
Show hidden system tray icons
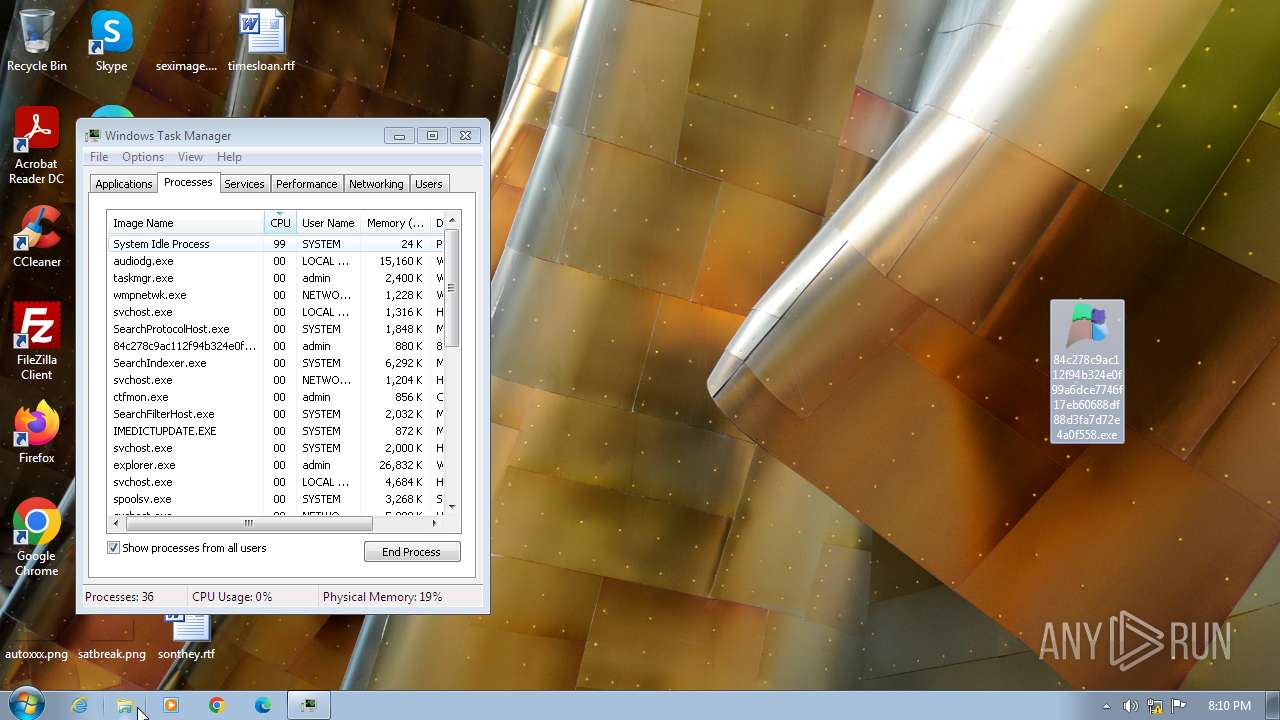(1106, 706)
